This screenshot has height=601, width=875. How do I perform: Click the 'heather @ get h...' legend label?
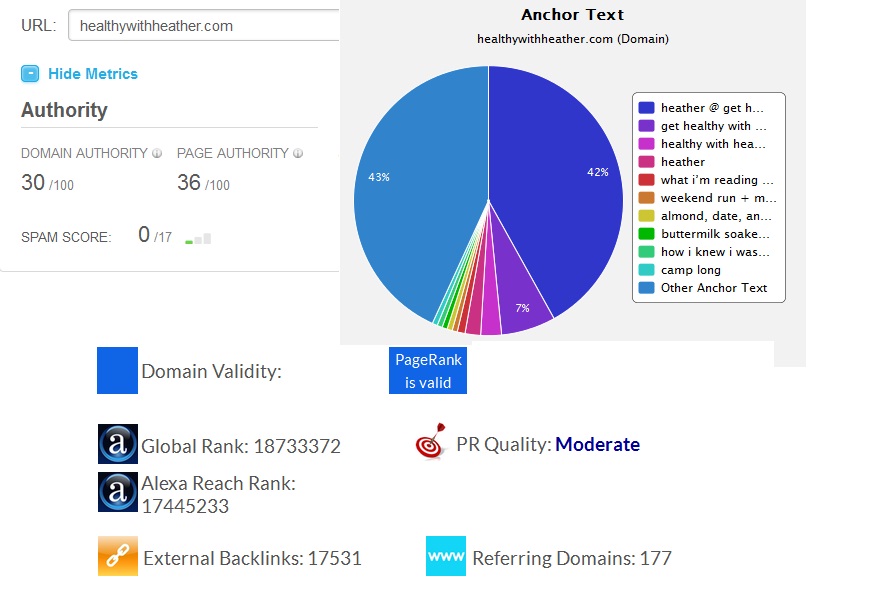pos(712,108)
